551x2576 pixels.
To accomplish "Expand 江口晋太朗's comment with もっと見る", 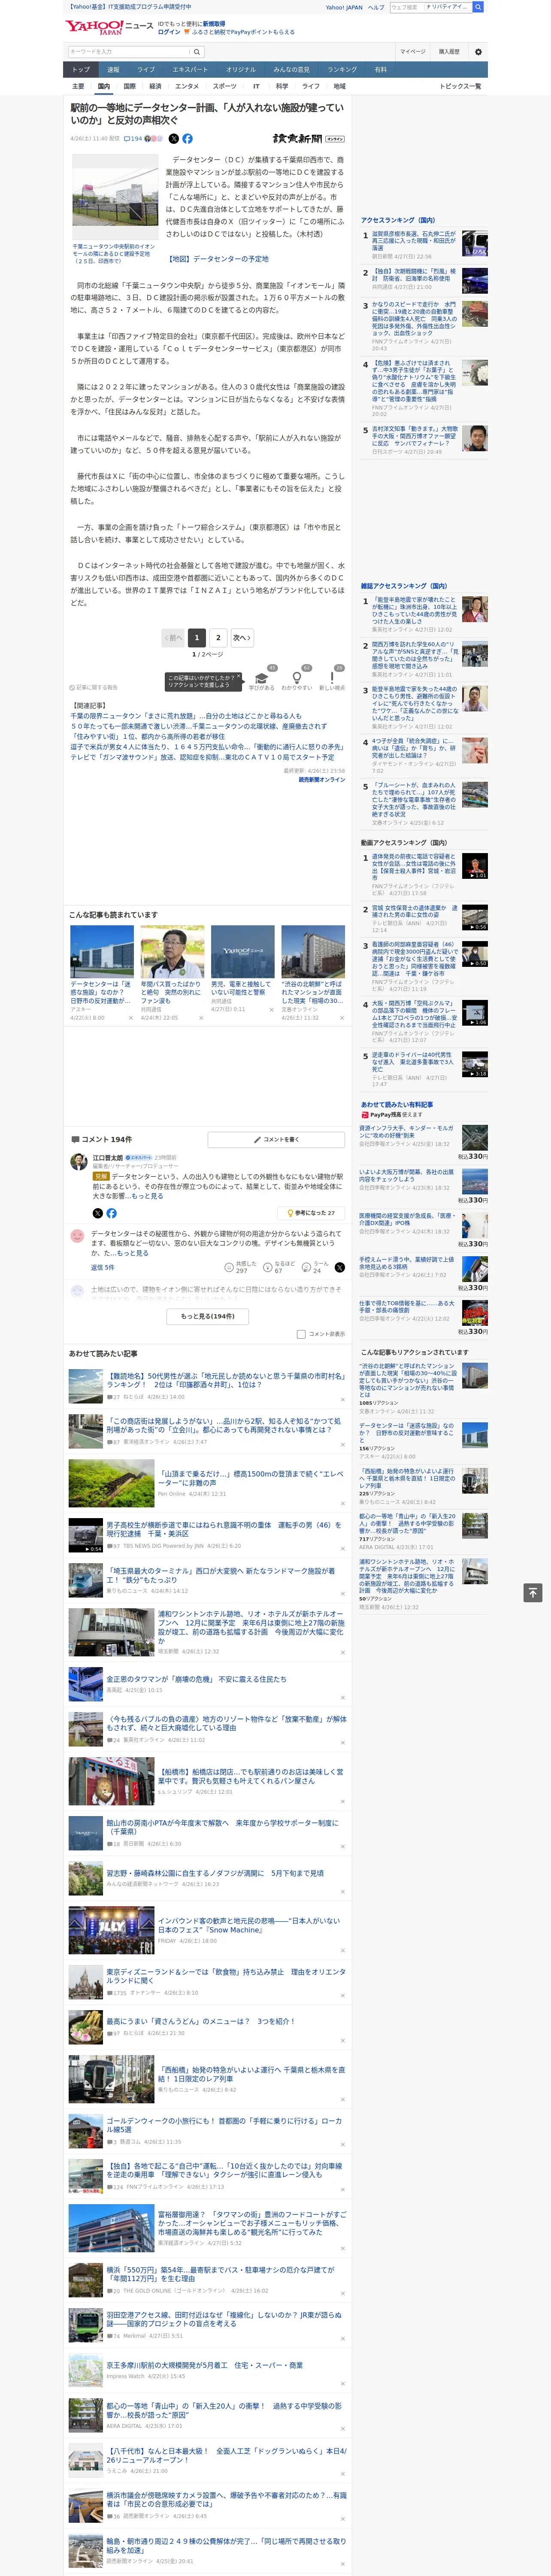I will pos(148,1196).
